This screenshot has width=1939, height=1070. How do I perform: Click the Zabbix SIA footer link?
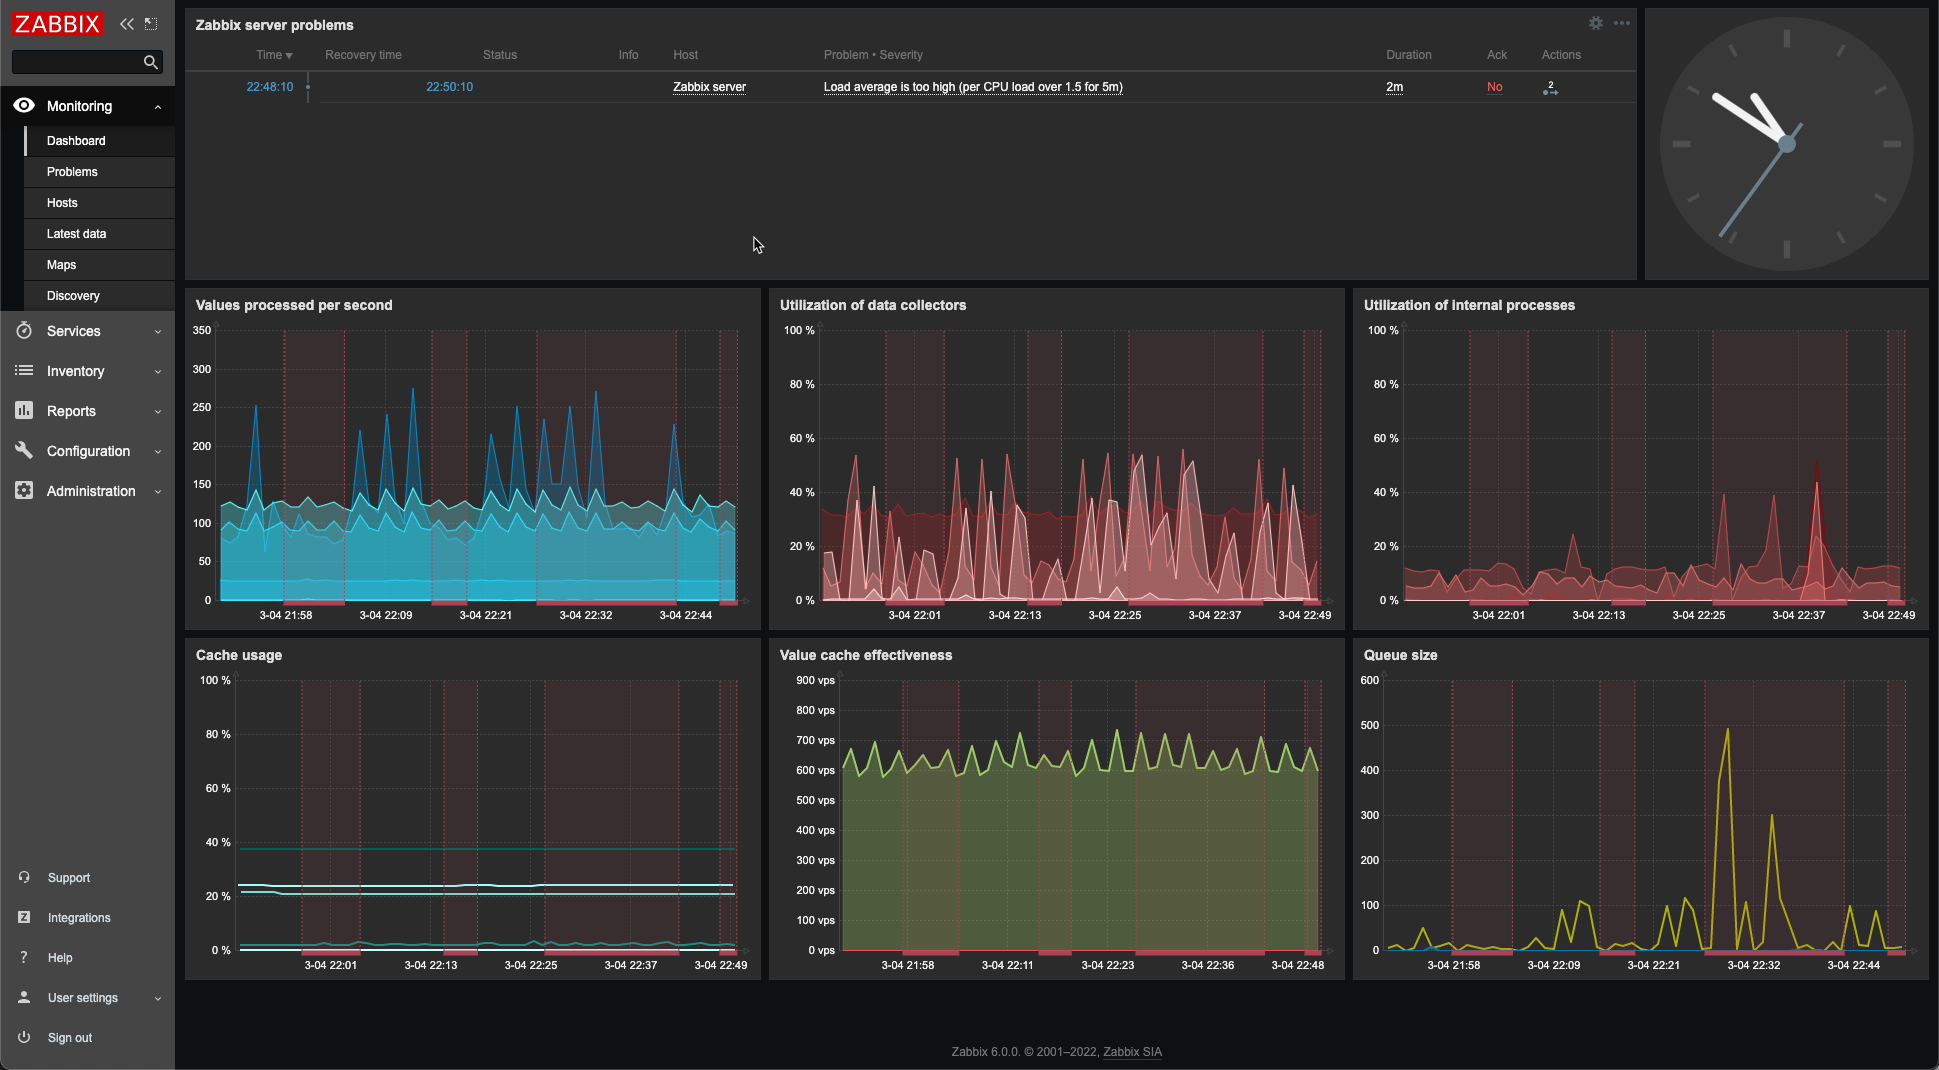tap(1132, 1051)
